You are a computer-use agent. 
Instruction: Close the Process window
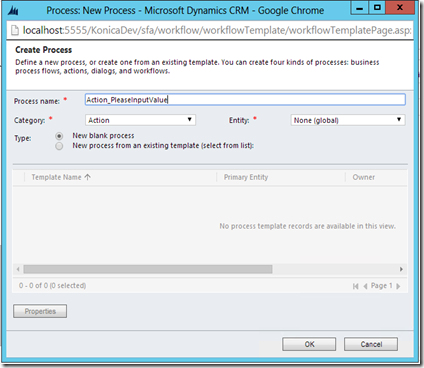(x=400, y=8)
